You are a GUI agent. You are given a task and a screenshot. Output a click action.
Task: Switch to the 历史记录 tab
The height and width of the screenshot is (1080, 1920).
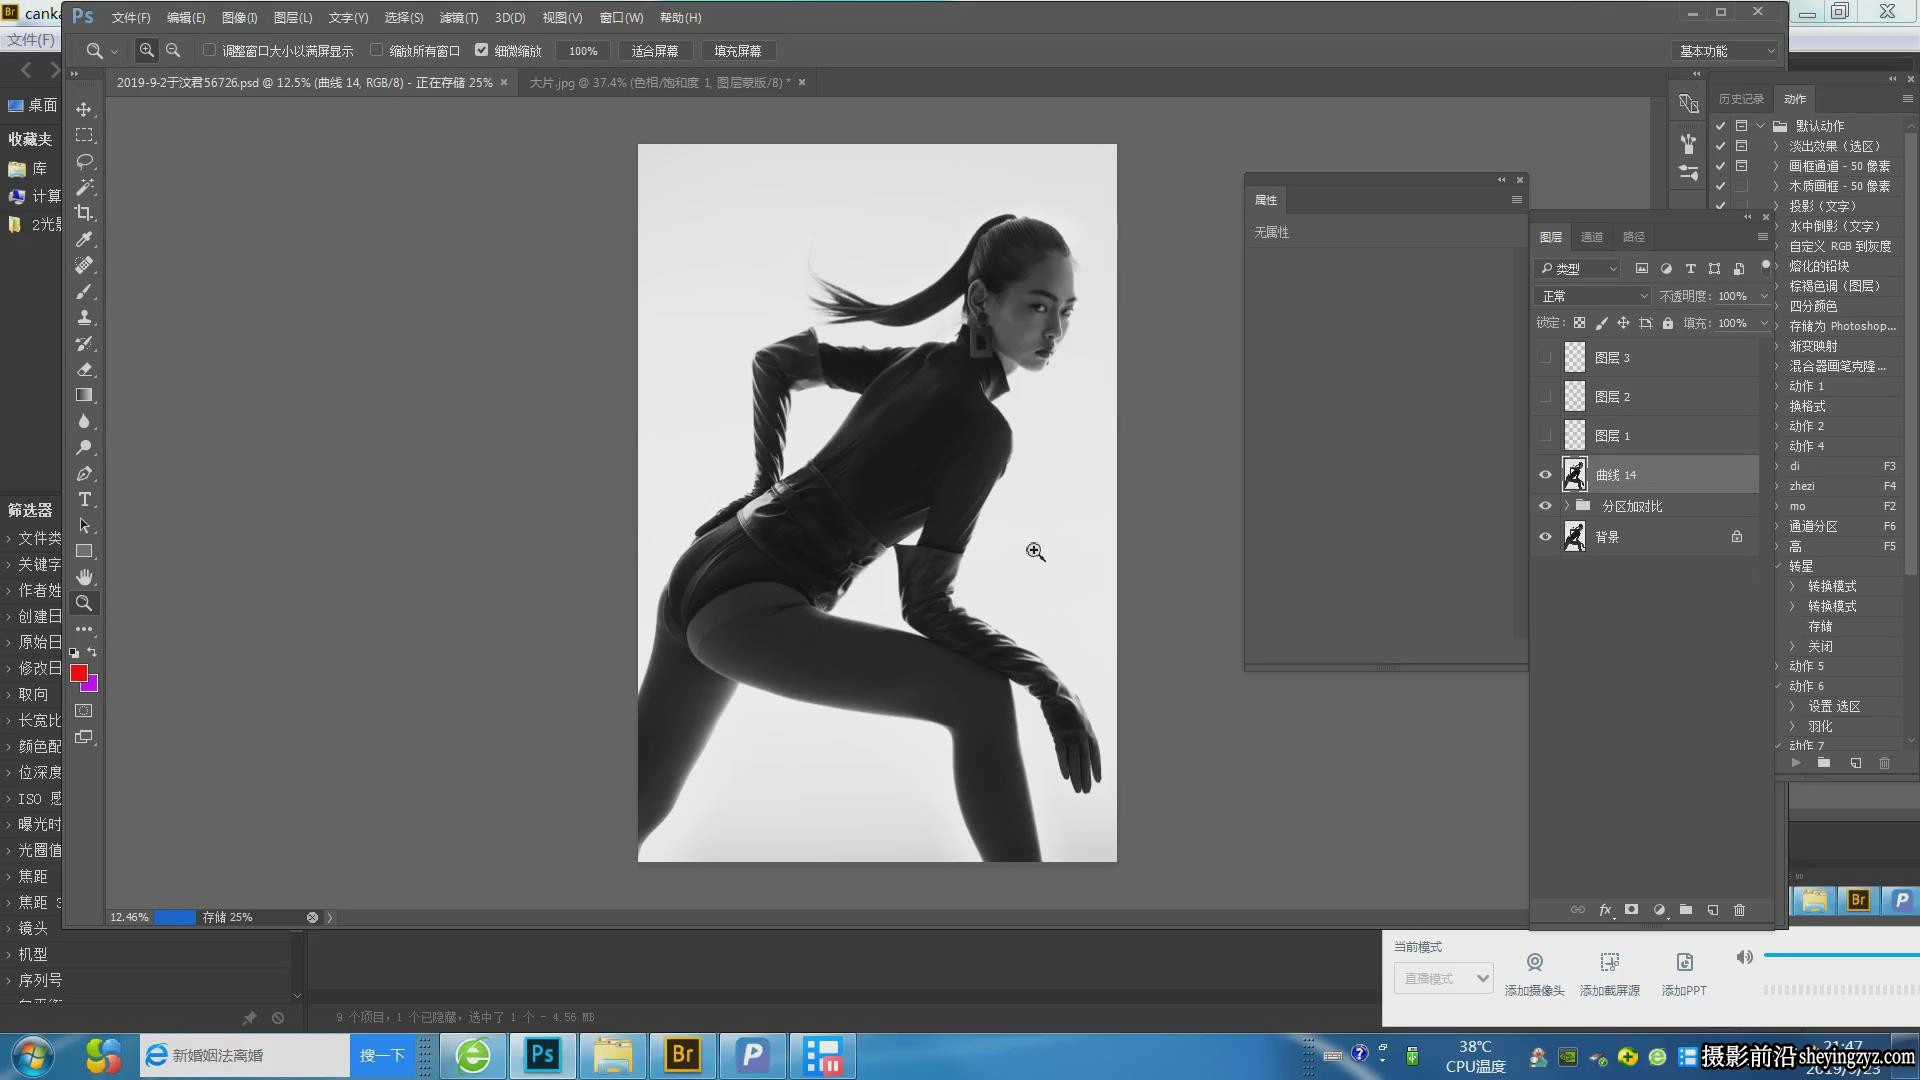pos(1741,99)
